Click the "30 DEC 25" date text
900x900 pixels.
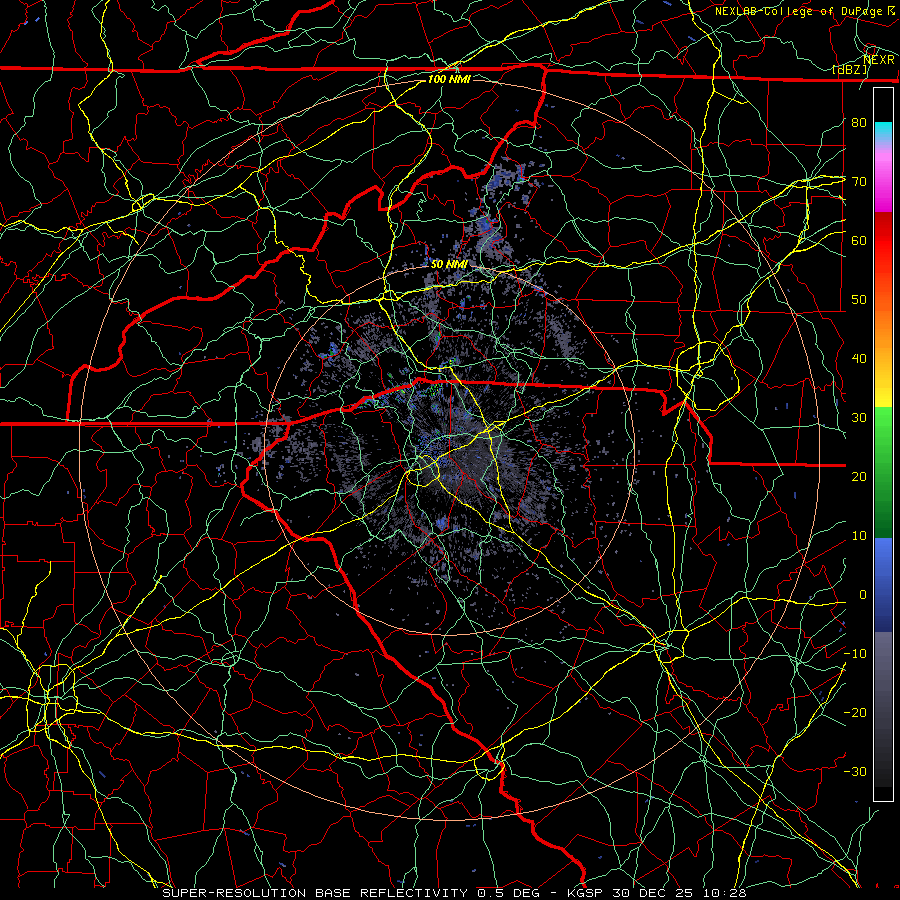click(653, 893)
